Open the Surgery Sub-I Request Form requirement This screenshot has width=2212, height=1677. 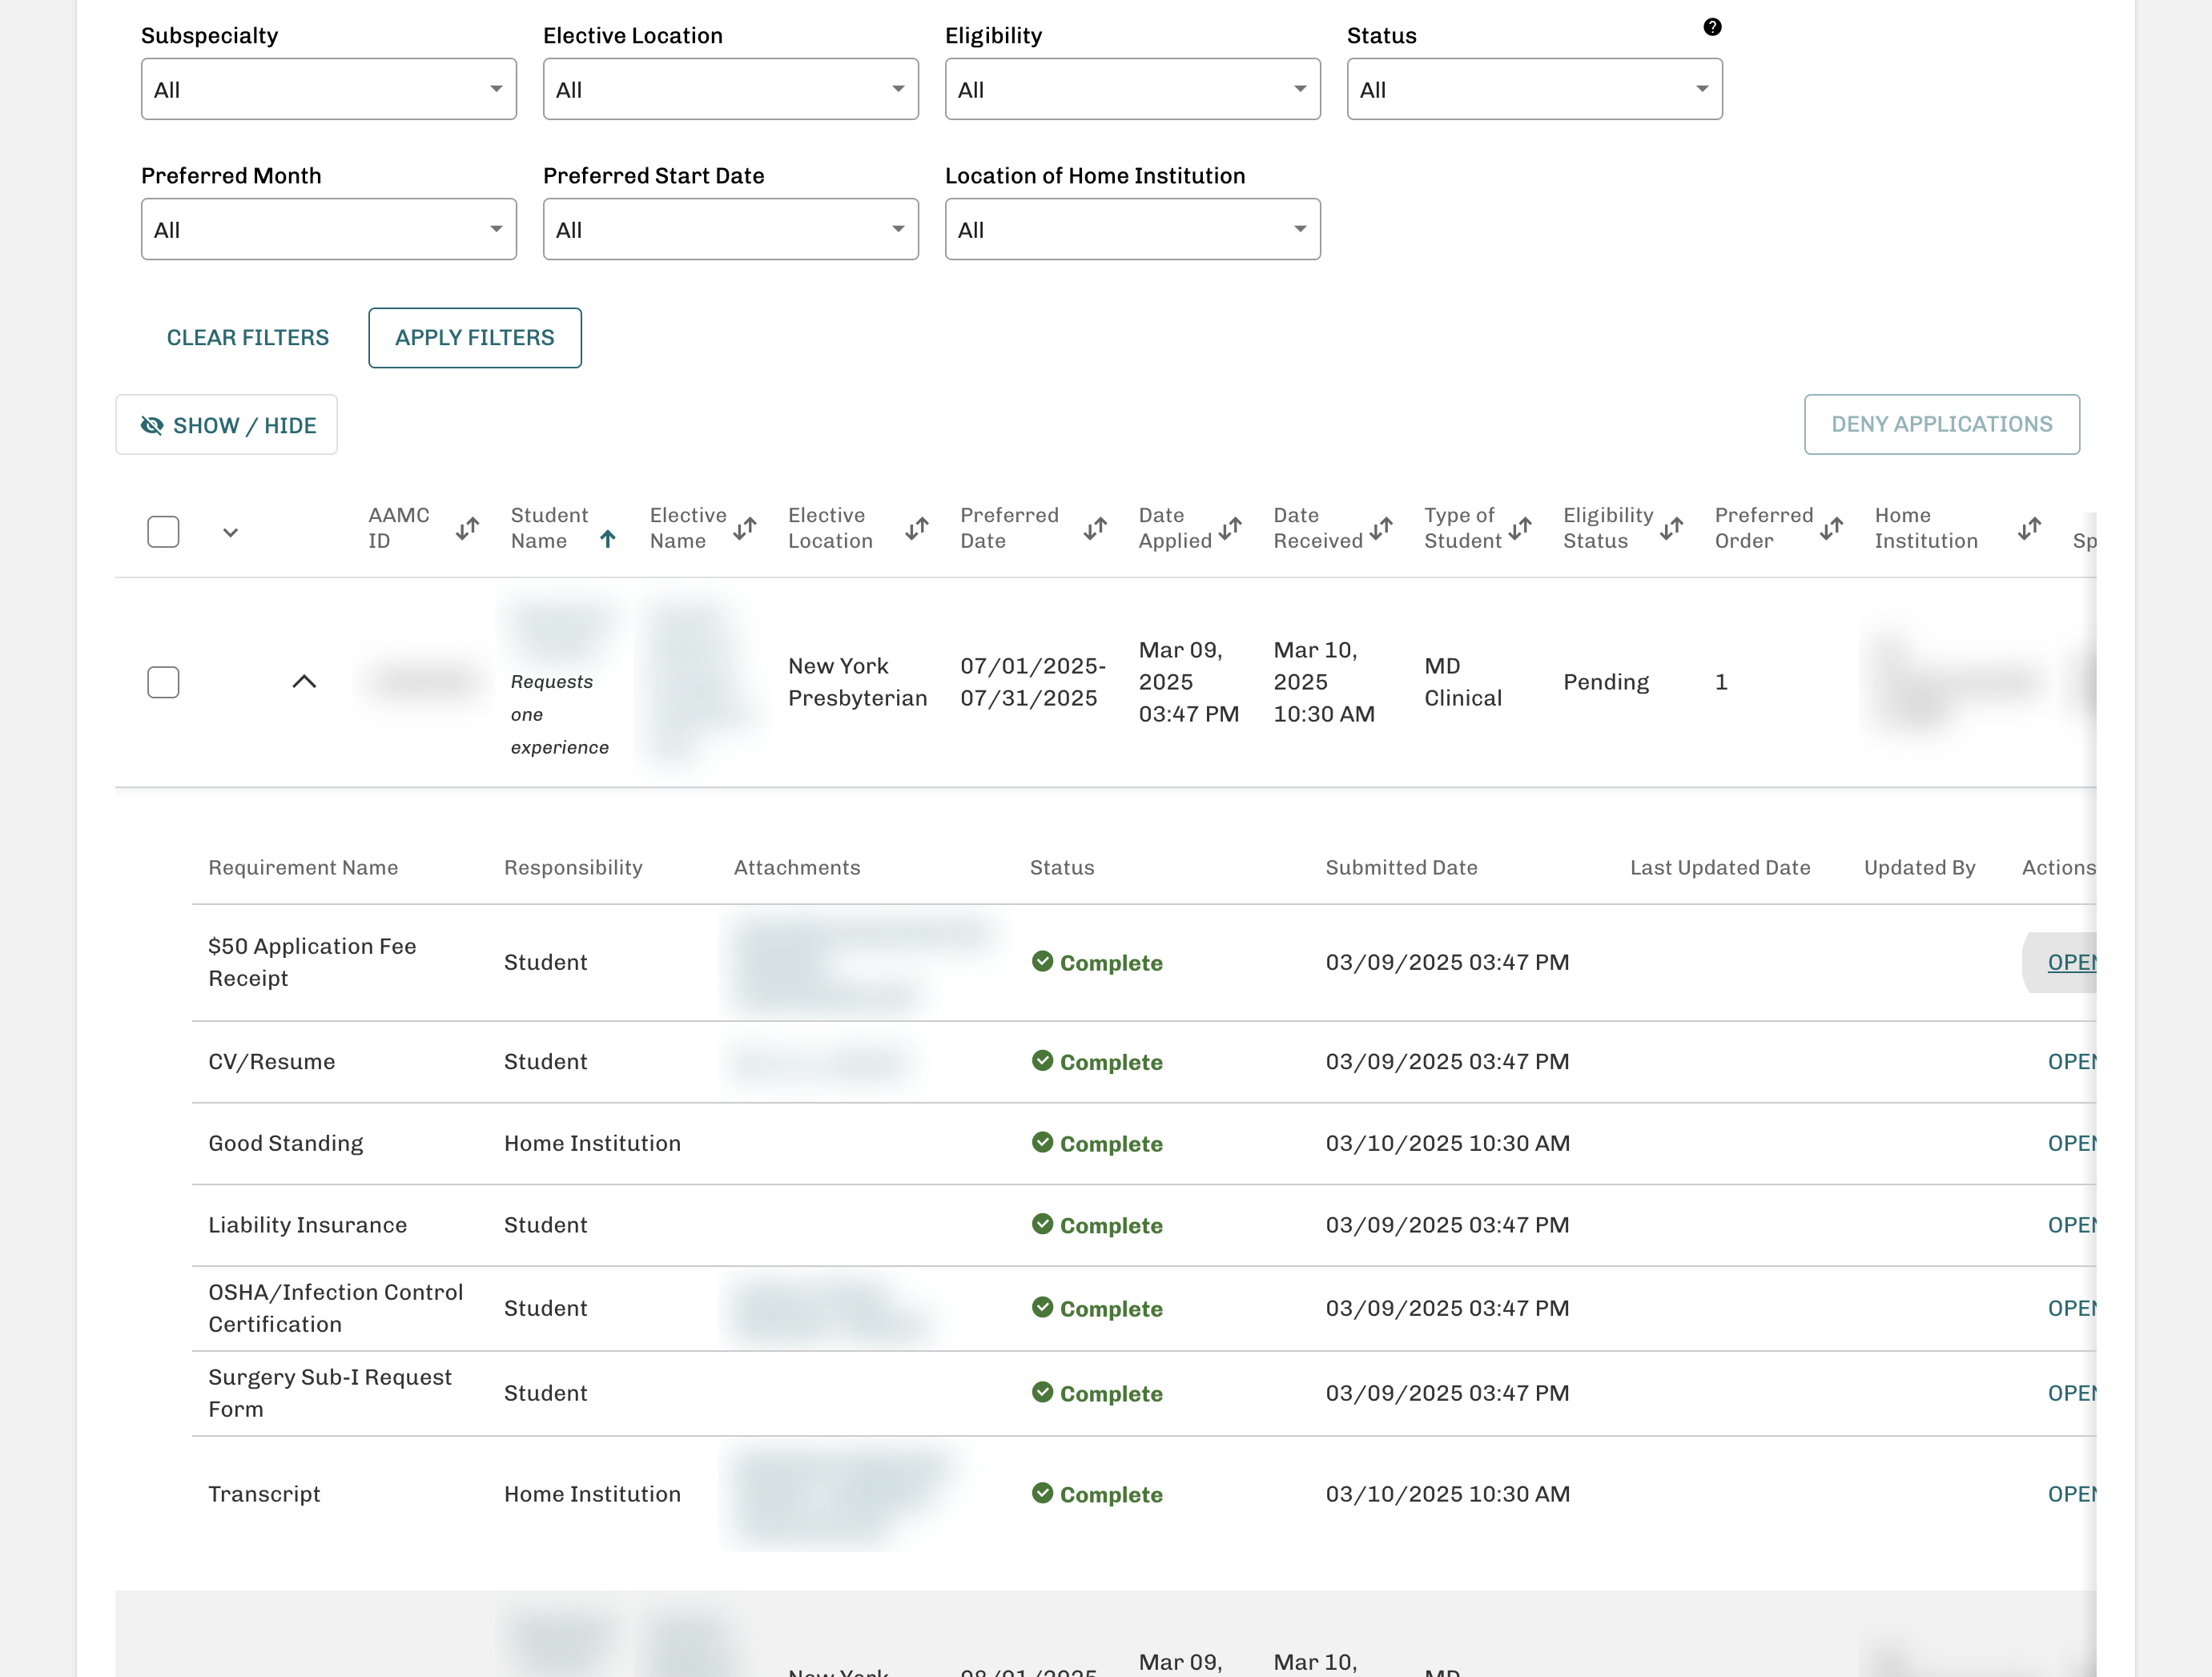point(2071,1393)
